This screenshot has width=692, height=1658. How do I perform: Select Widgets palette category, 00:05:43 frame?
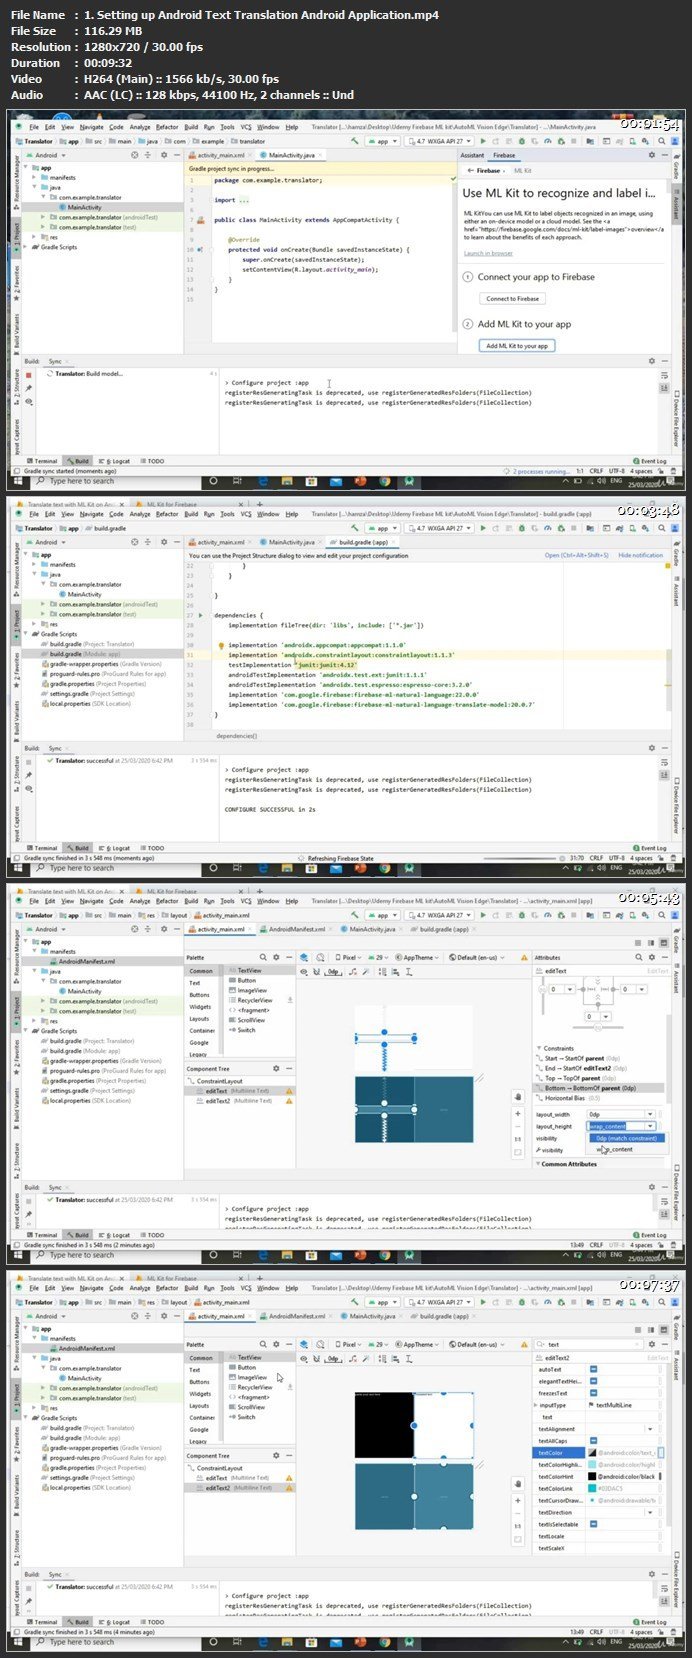pos(201,1006)
